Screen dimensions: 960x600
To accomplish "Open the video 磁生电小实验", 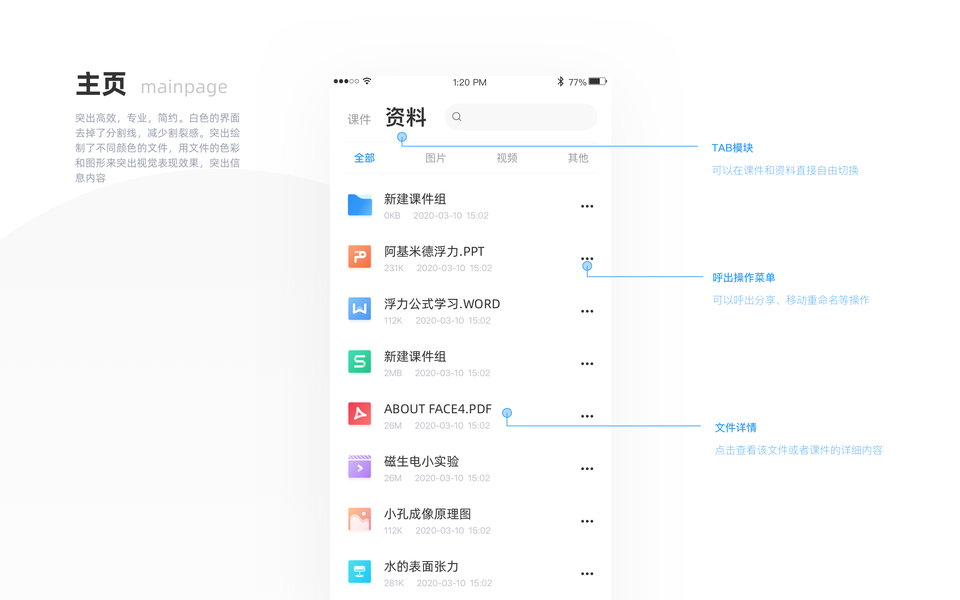I will pos(421,462).
